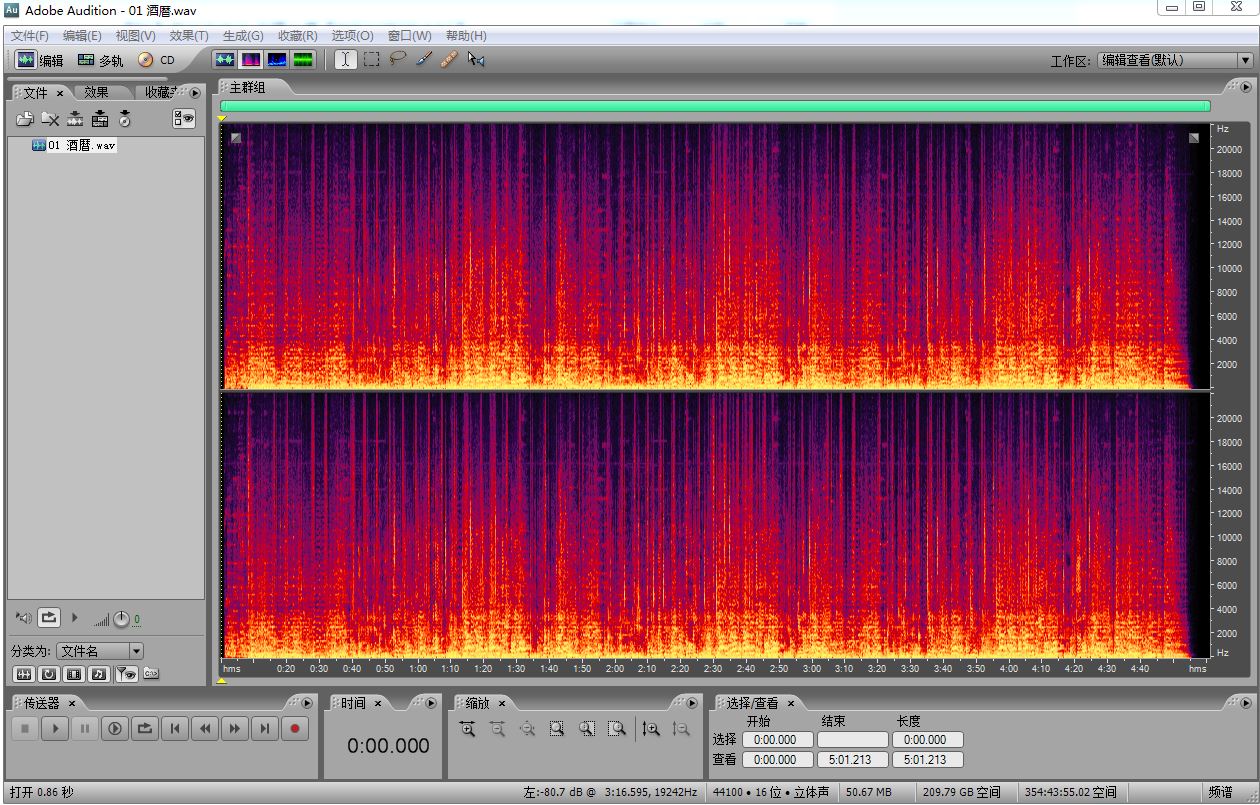The image size is (1260, 805).
Task: Toggle show video files filter icon
Action: [x=73, y=674]
